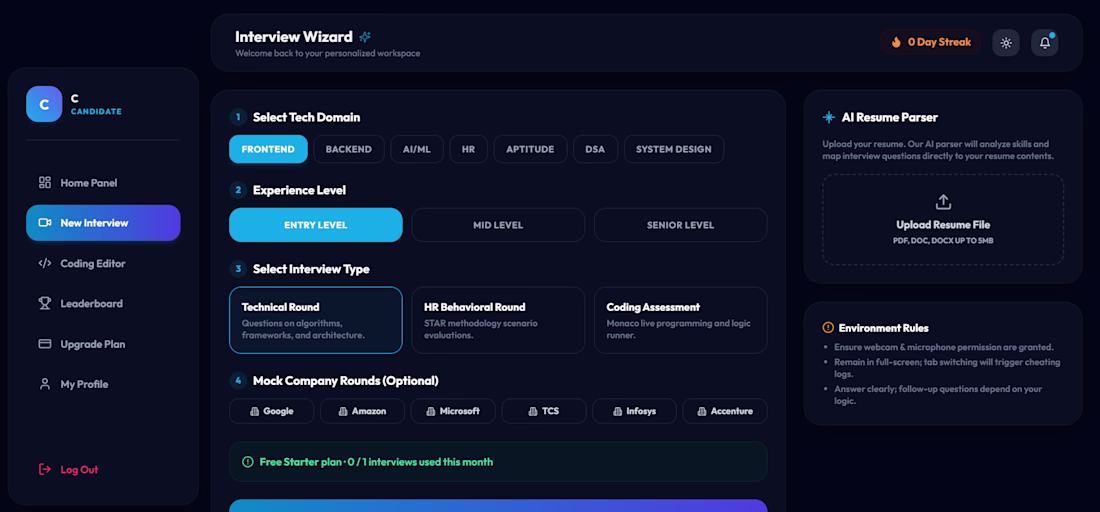
Task: Select the SYSTEM DESIGN domain
Action: pos(673,149)
